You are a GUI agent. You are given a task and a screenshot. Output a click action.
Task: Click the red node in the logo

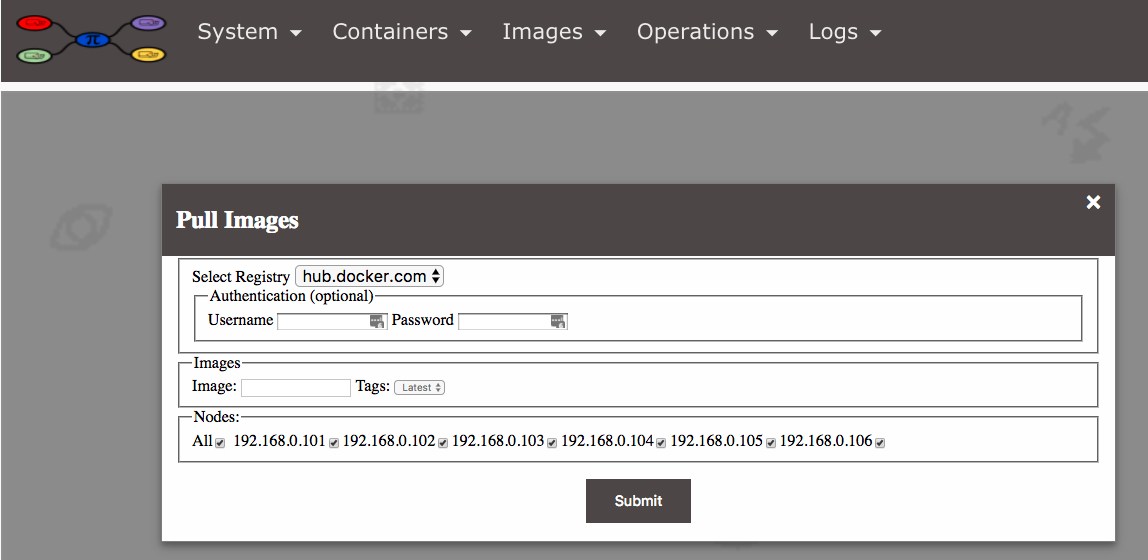click(35, 22)
